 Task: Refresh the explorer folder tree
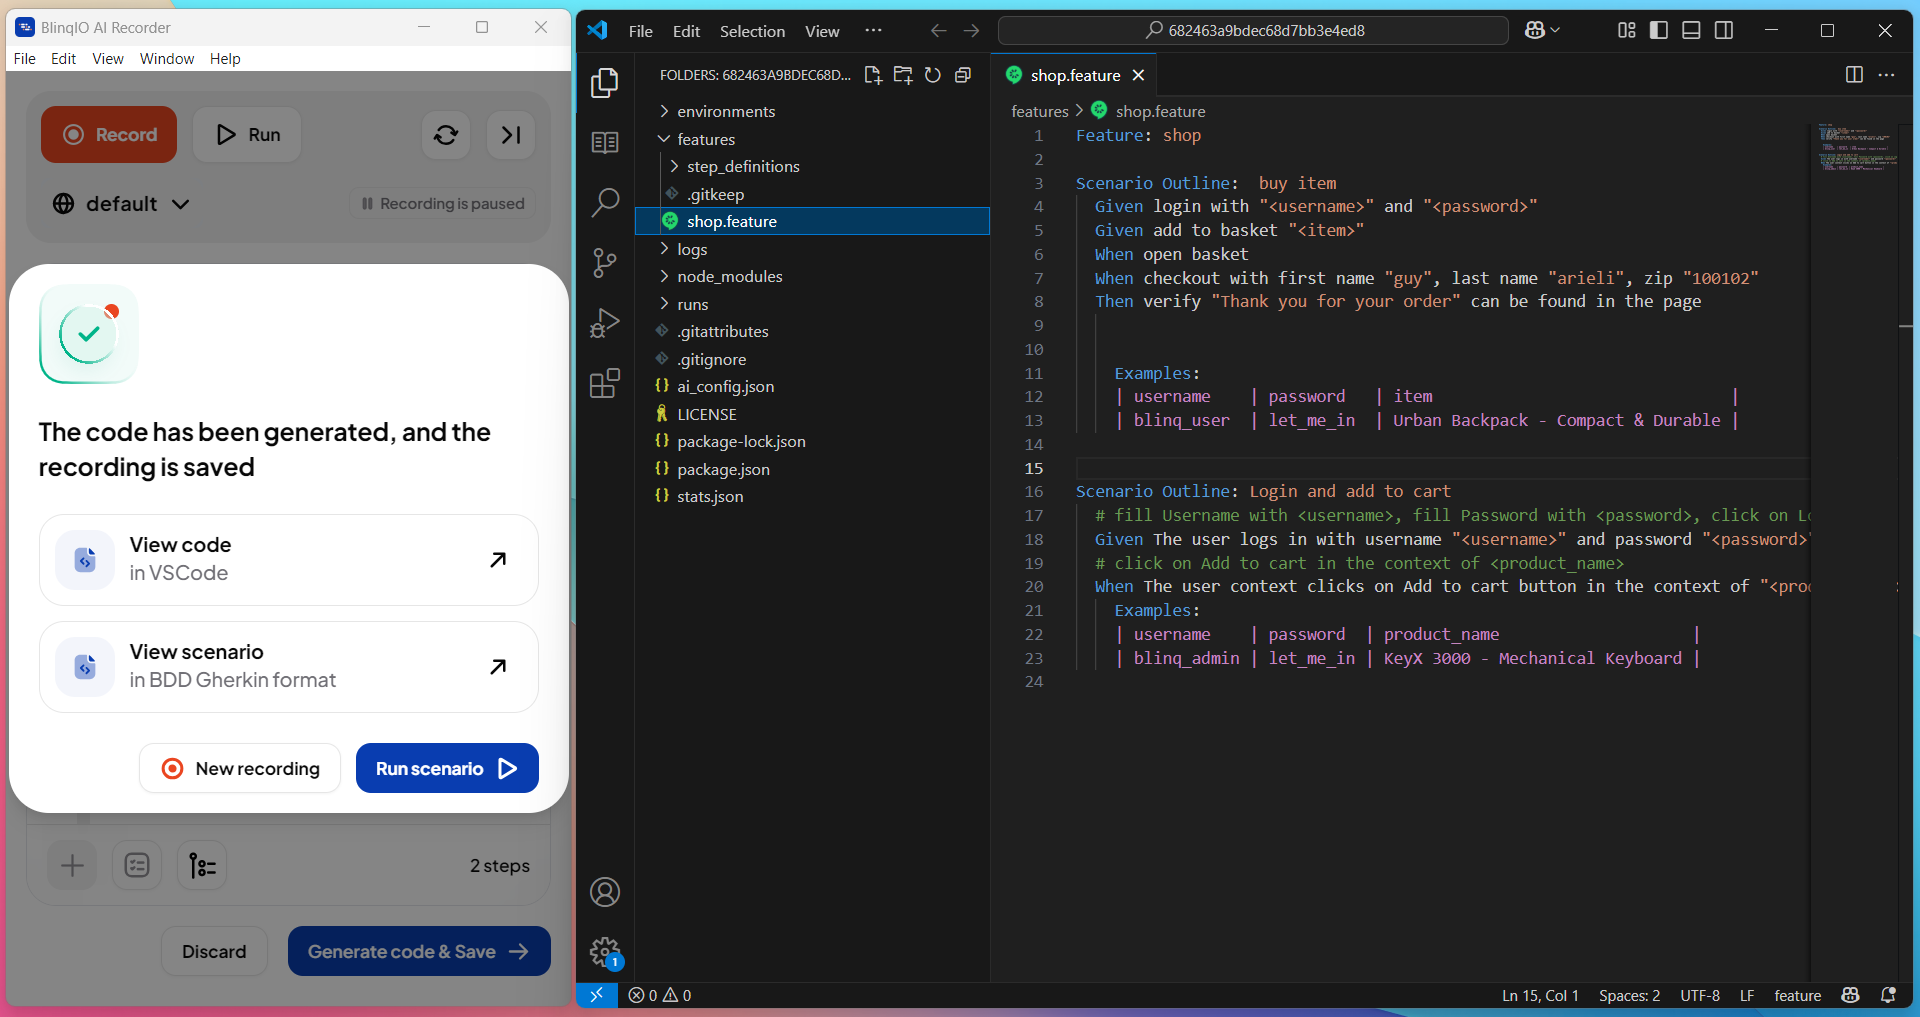tap(933, 75)
